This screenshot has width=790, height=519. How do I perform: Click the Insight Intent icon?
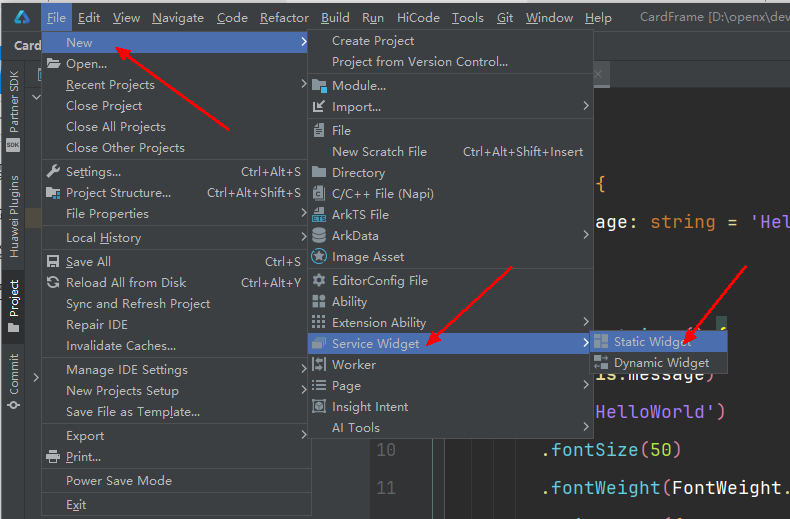(319, 406)
